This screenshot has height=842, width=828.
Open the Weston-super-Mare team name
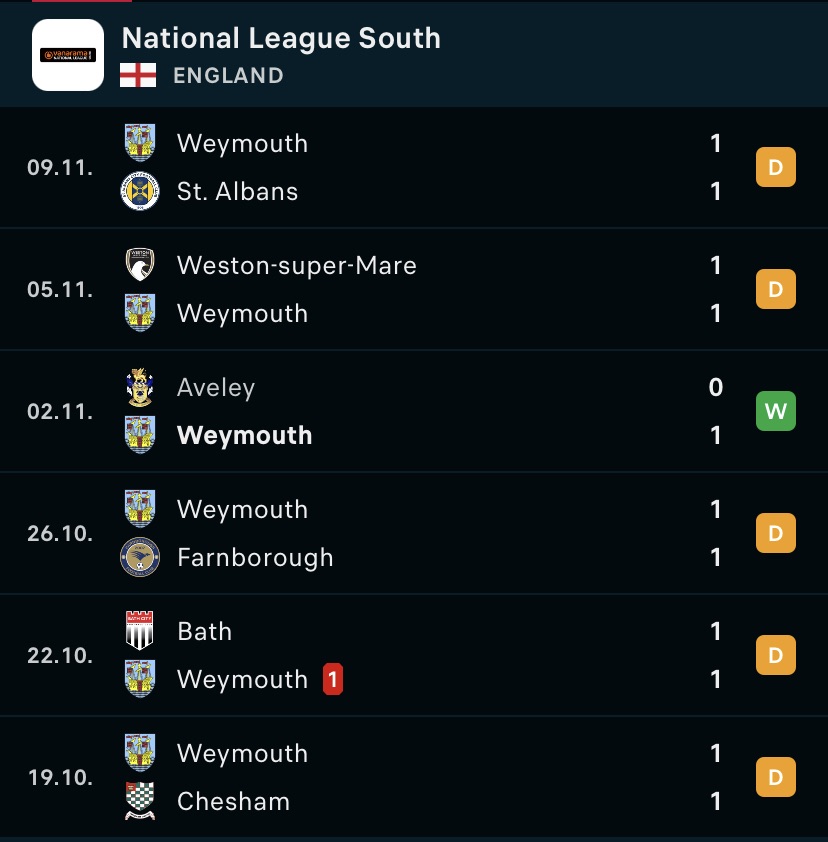(x=297, y=265)
